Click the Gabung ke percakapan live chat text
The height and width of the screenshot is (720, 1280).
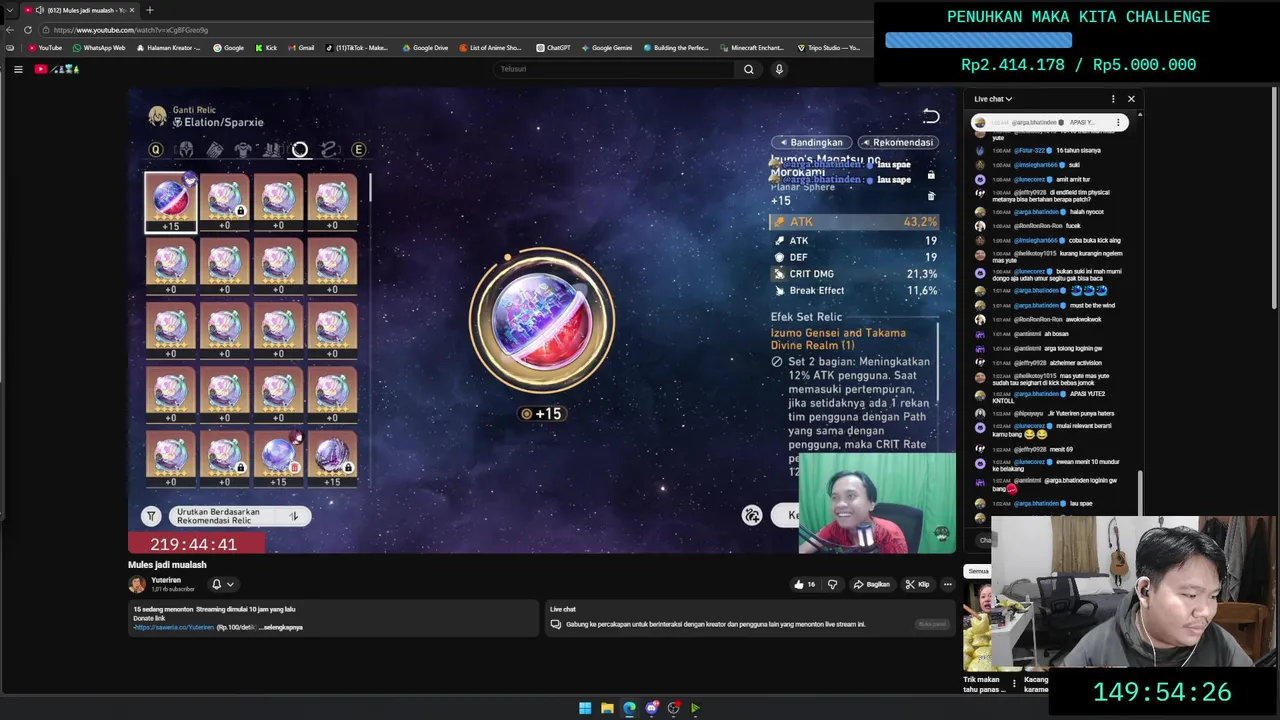click(x=715, y=624)
